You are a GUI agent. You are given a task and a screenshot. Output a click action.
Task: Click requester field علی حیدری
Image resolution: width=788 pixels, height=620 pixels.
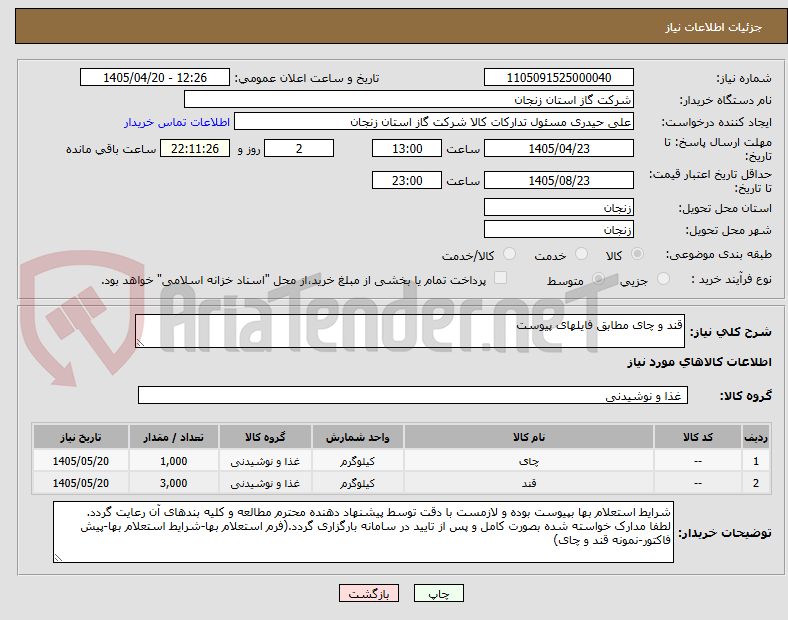pyautogui.click(x=434, y=122)
